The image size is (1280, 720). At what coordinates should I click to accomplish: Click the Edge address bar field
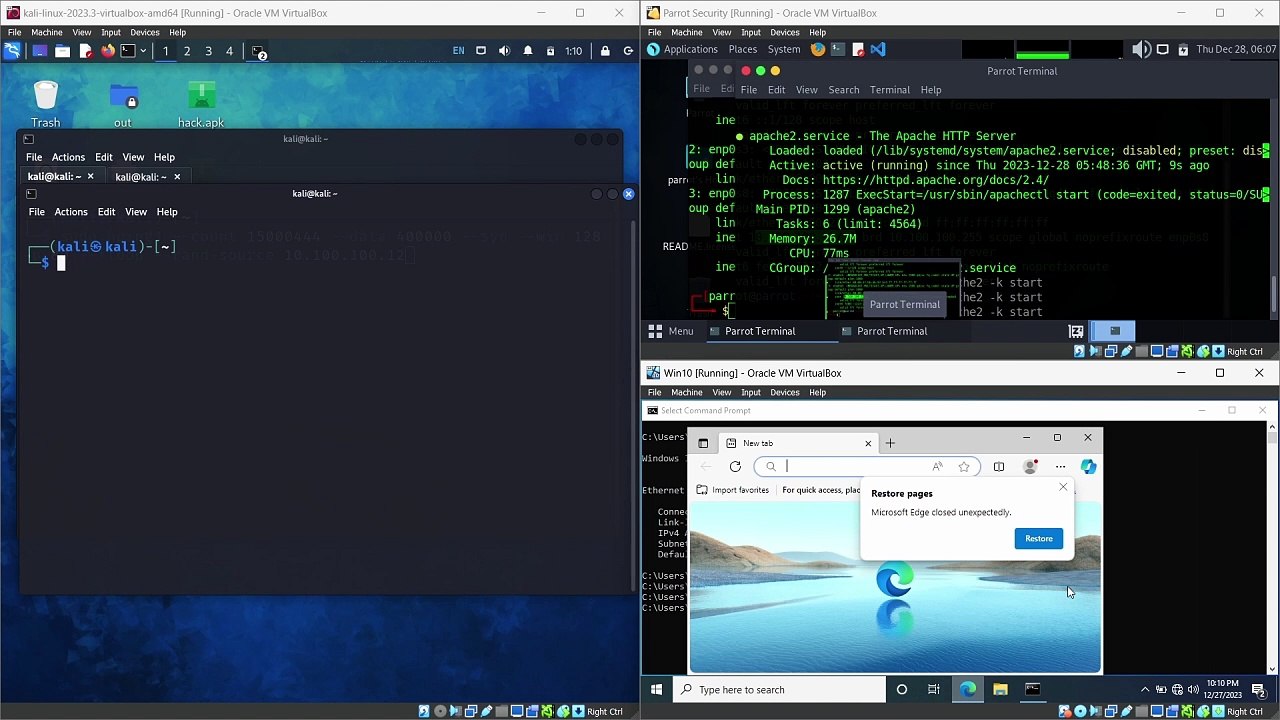click(x=850, y=466)
